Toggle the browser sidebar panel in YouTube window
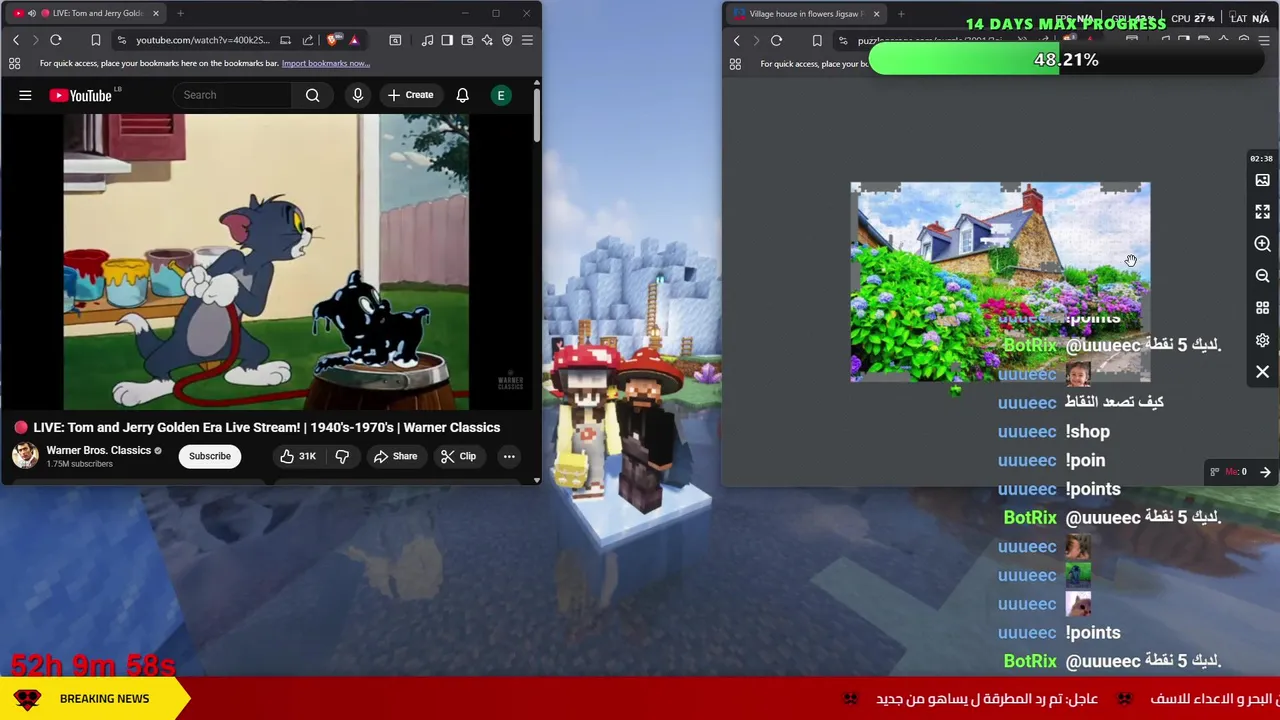Screen dimensions: 1280x720 click(447, 40)
